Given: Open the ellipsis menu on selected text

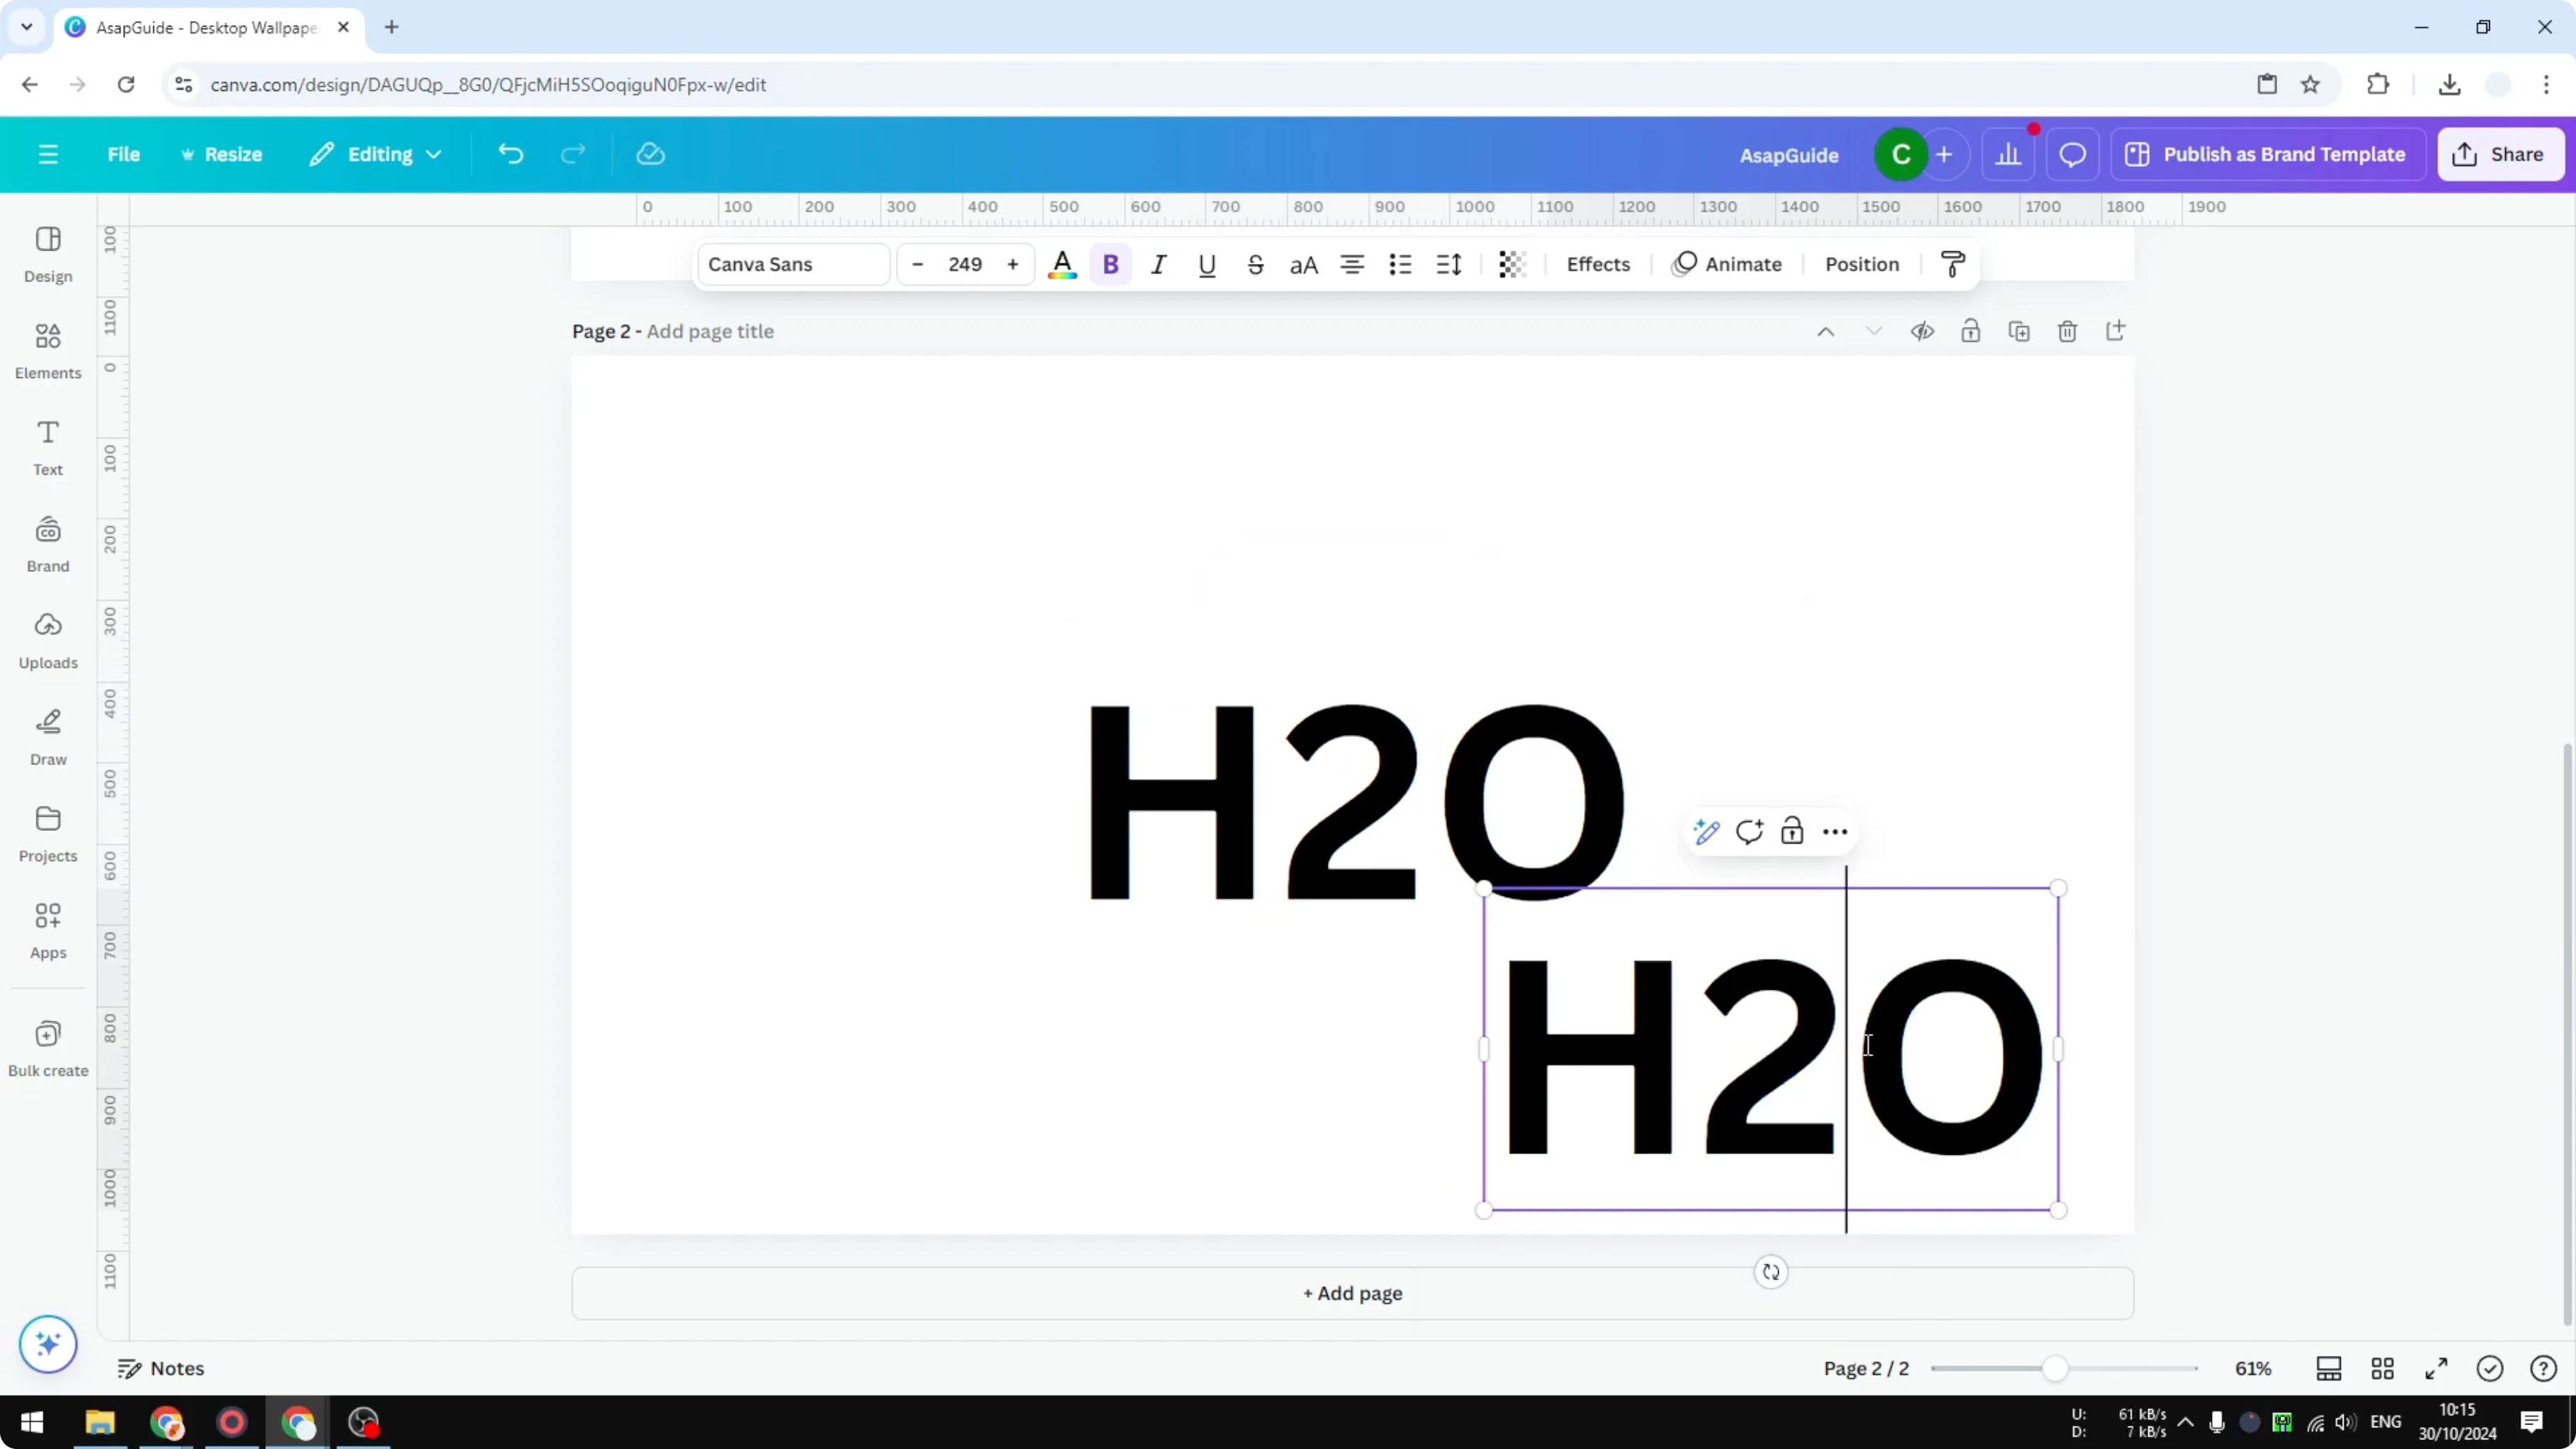Looking at the screenshot, I should [1835, 831].
